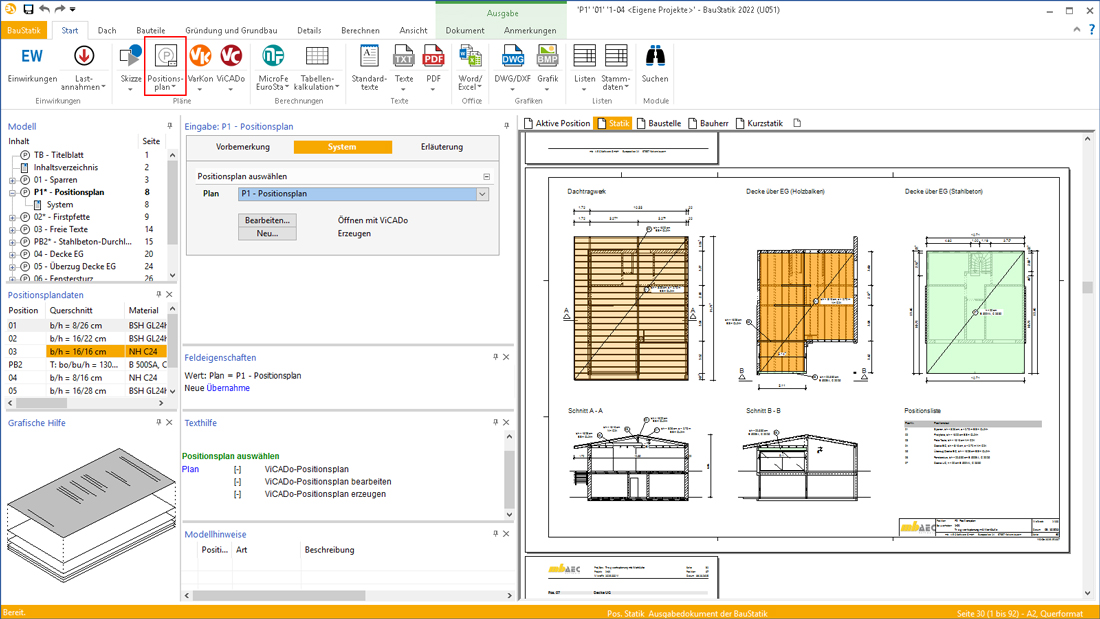The width and height of the screenshot is (1100, 619).
Task: Expand the 04 - Decke EG node
Action: pyautogui.click(x=12, y=255)
